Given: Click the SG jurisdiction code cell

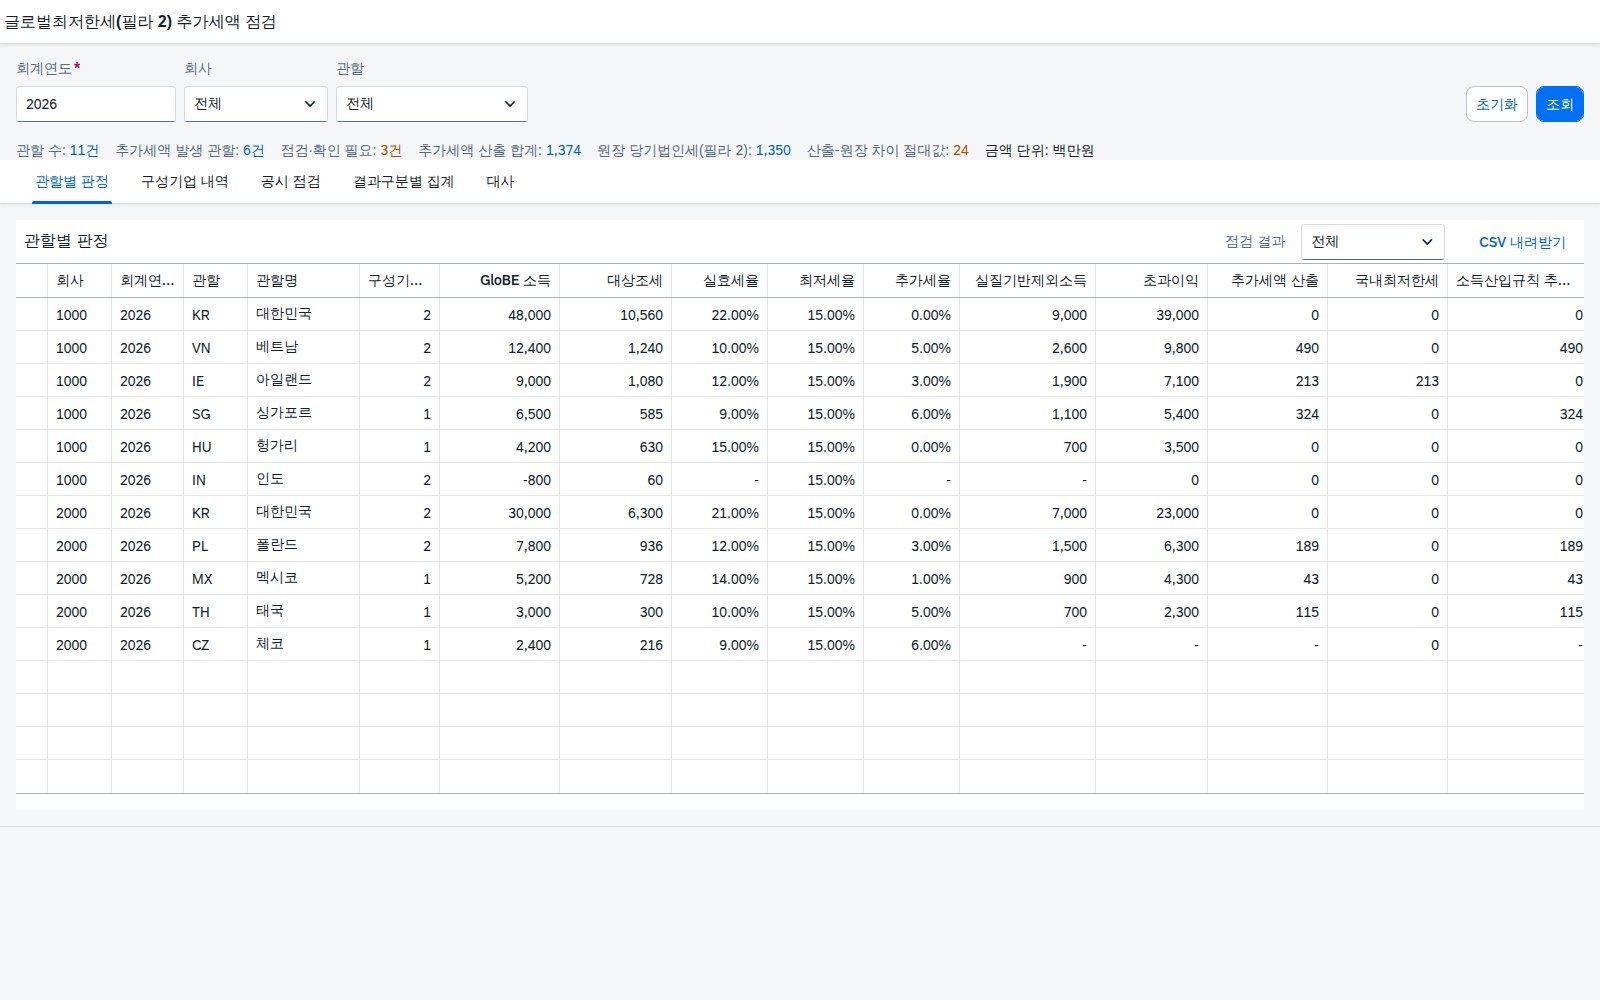Looking at the screenshot, I should tap(216, 414).
